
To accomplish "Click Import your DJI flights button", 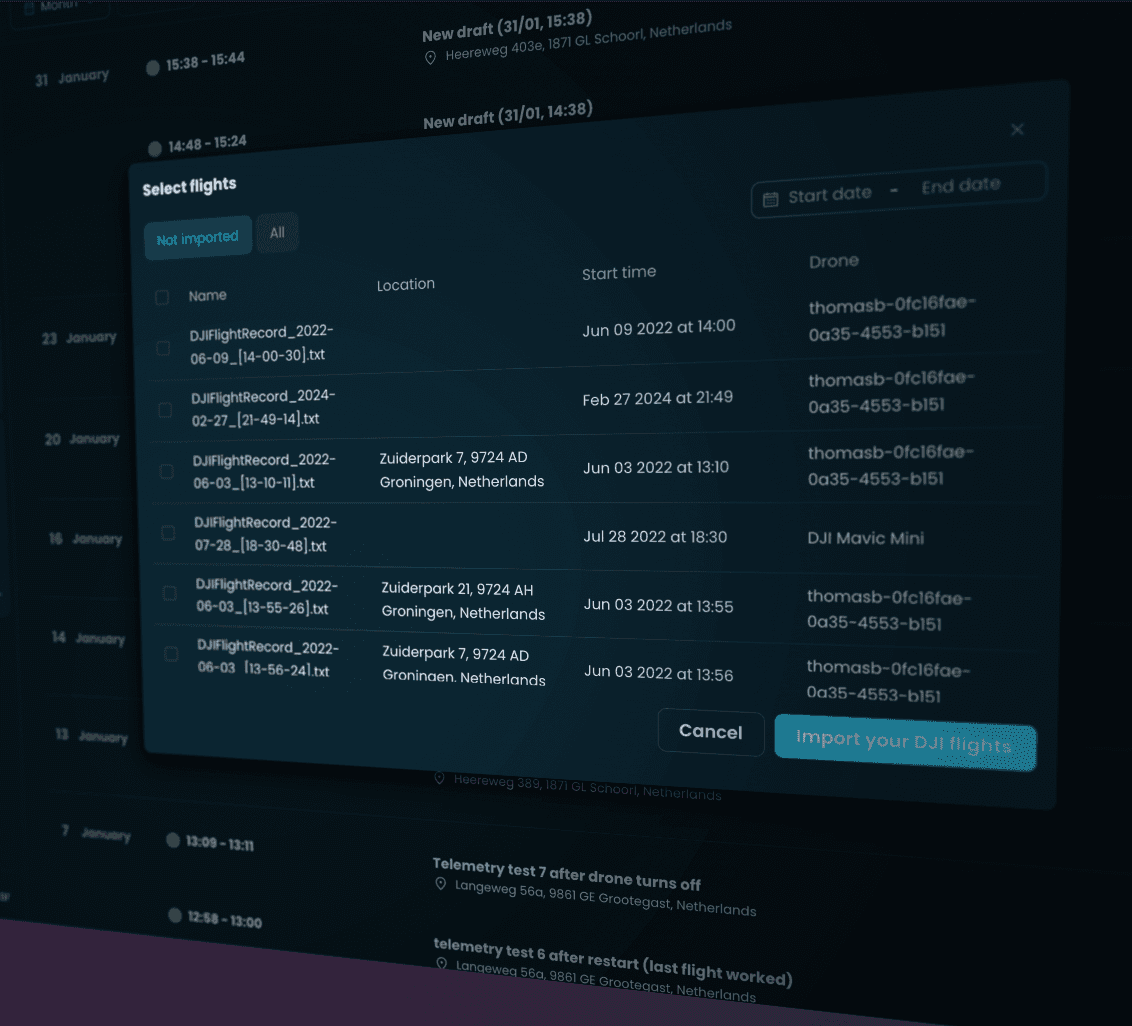I will [x=905, y=743].
